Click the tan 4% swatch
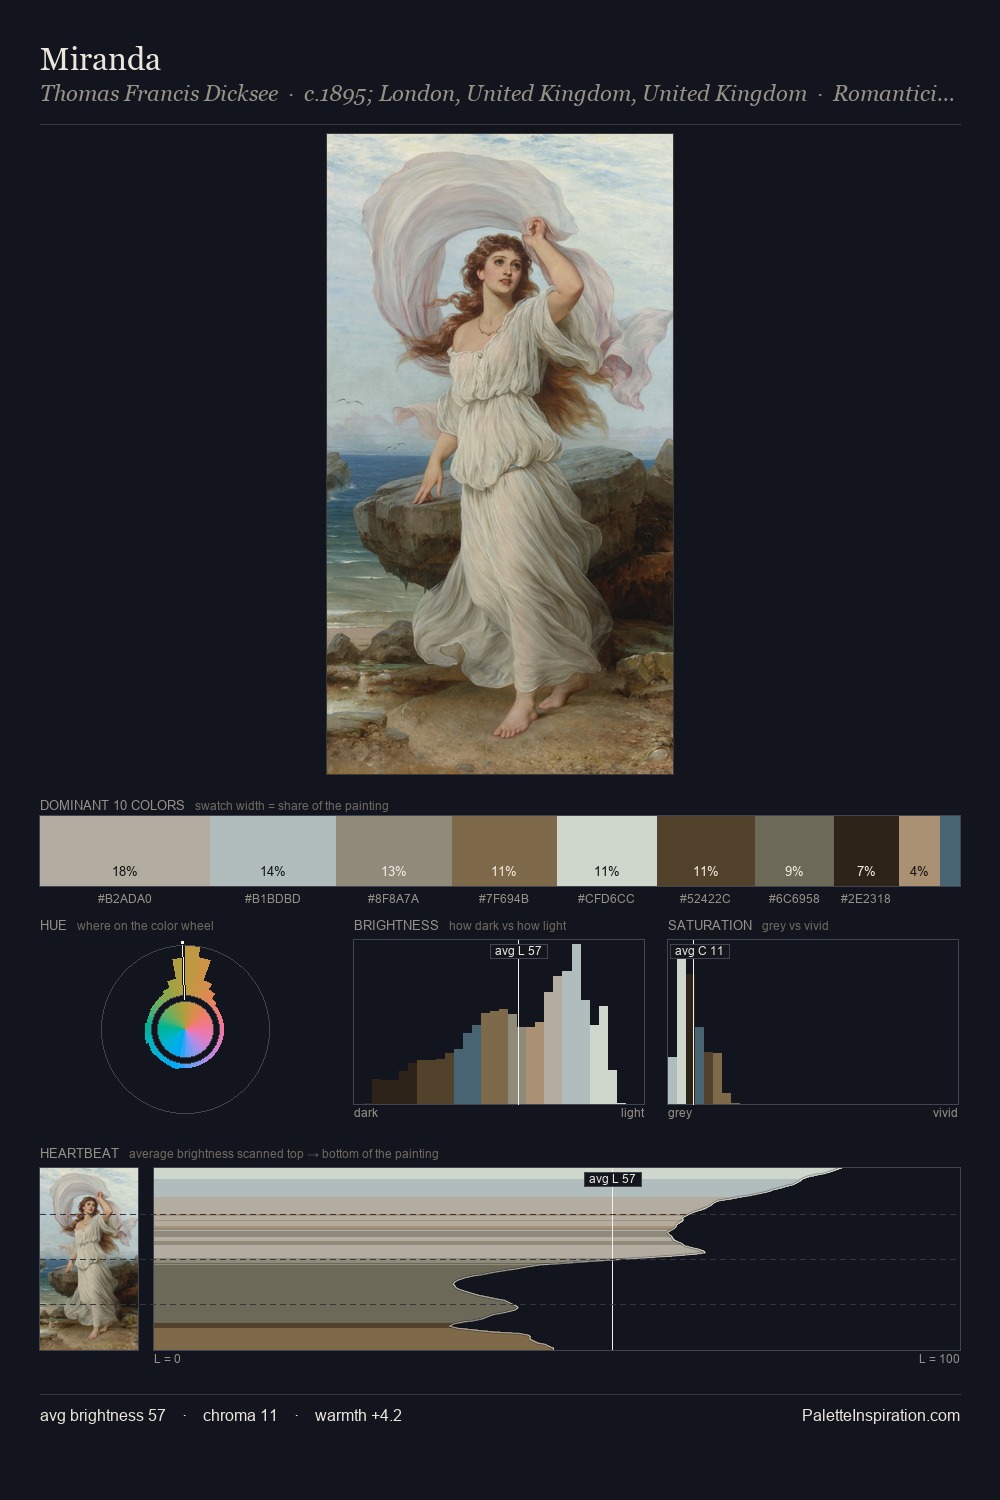Screen dimensions: 1000x1500 point(919,851)
